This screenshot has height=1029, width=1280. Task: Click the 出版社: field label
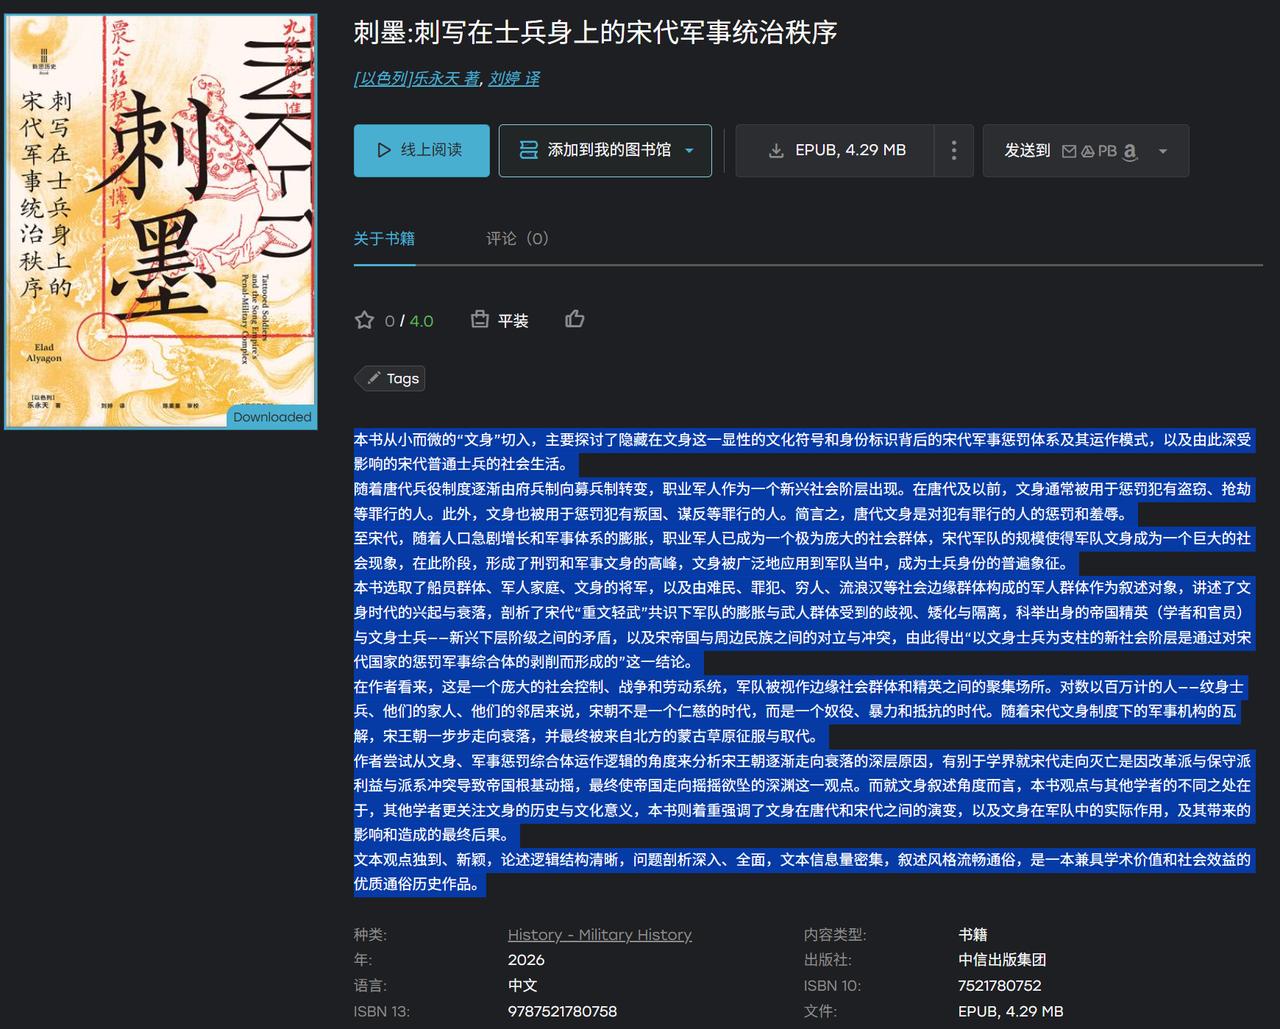click(x=828, y=960)
